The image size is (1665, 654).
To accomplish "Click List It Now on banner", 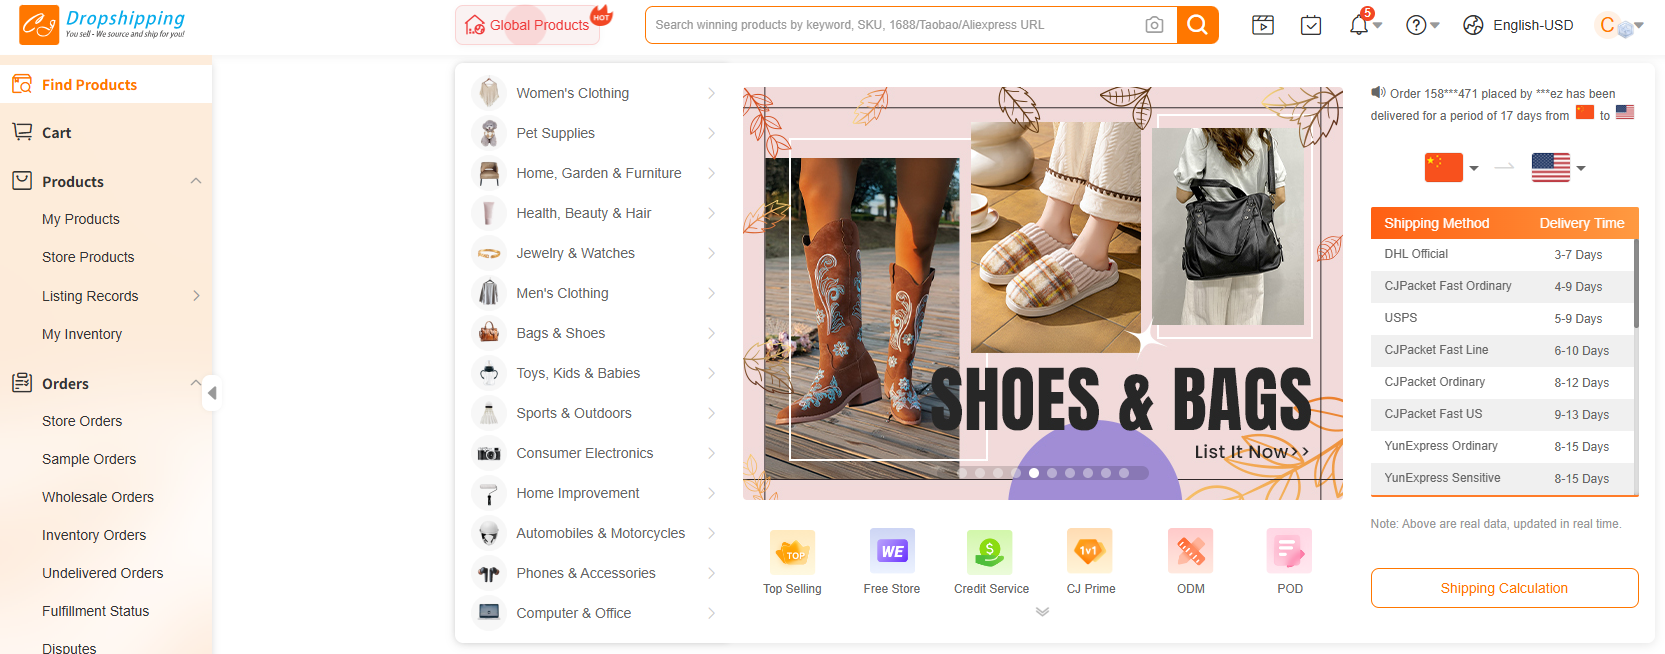I will (x=1250, y=452).
